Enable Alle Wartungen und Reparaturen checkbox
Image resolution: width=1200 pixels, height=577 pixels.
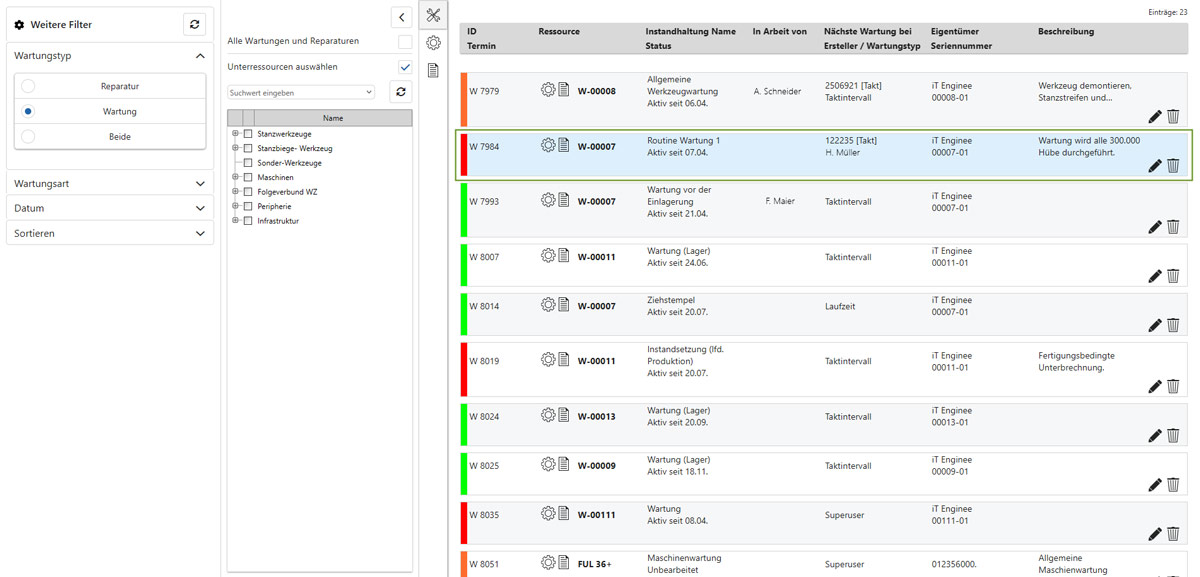click(x=404, y=42)
